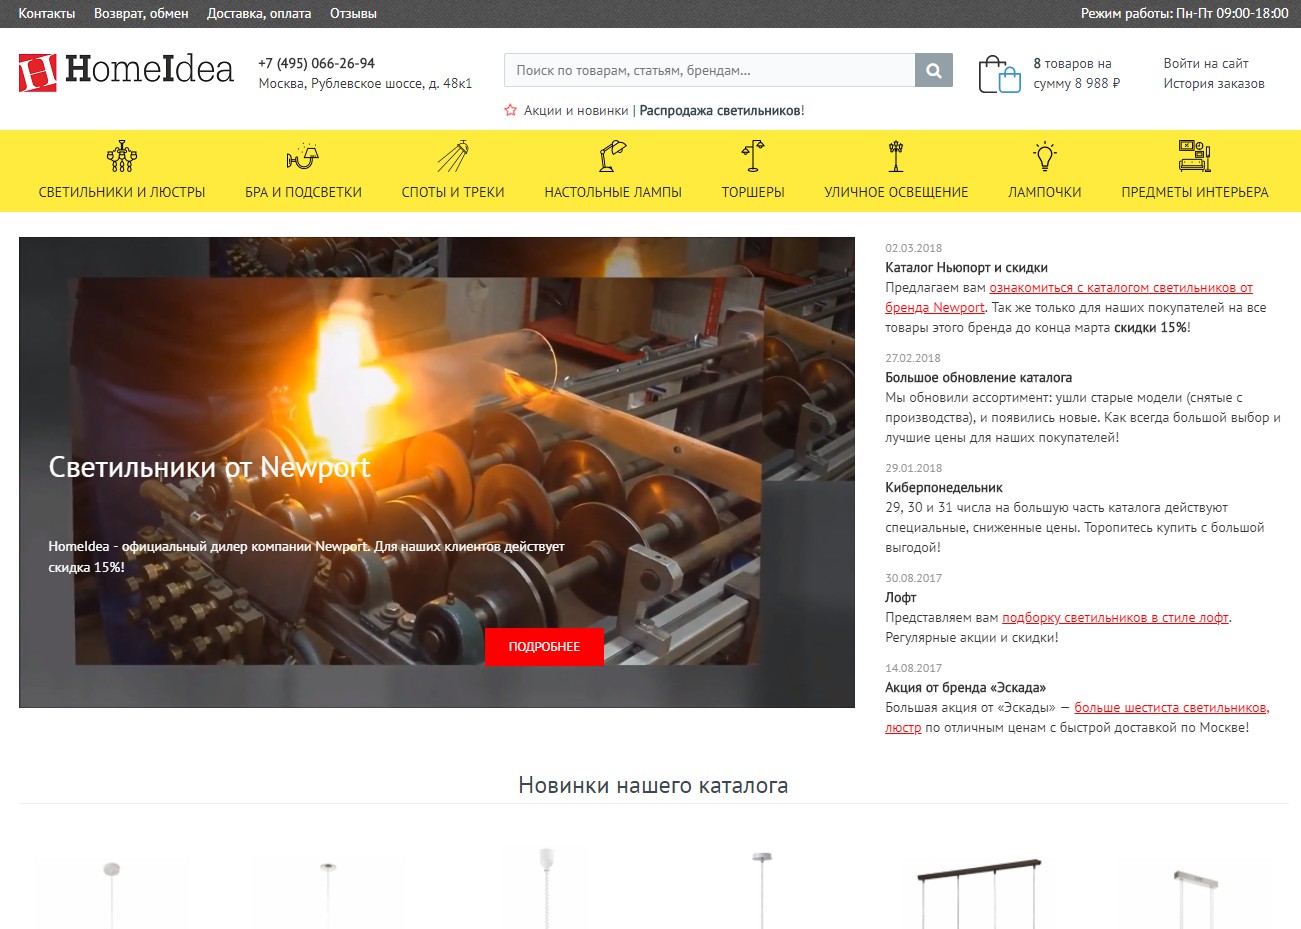Image resolution: width=1301 pixels, height=929 pixels.
Task: Click the cart summary 8 товаров на сумму
Action: click(x=1077, y=74)
